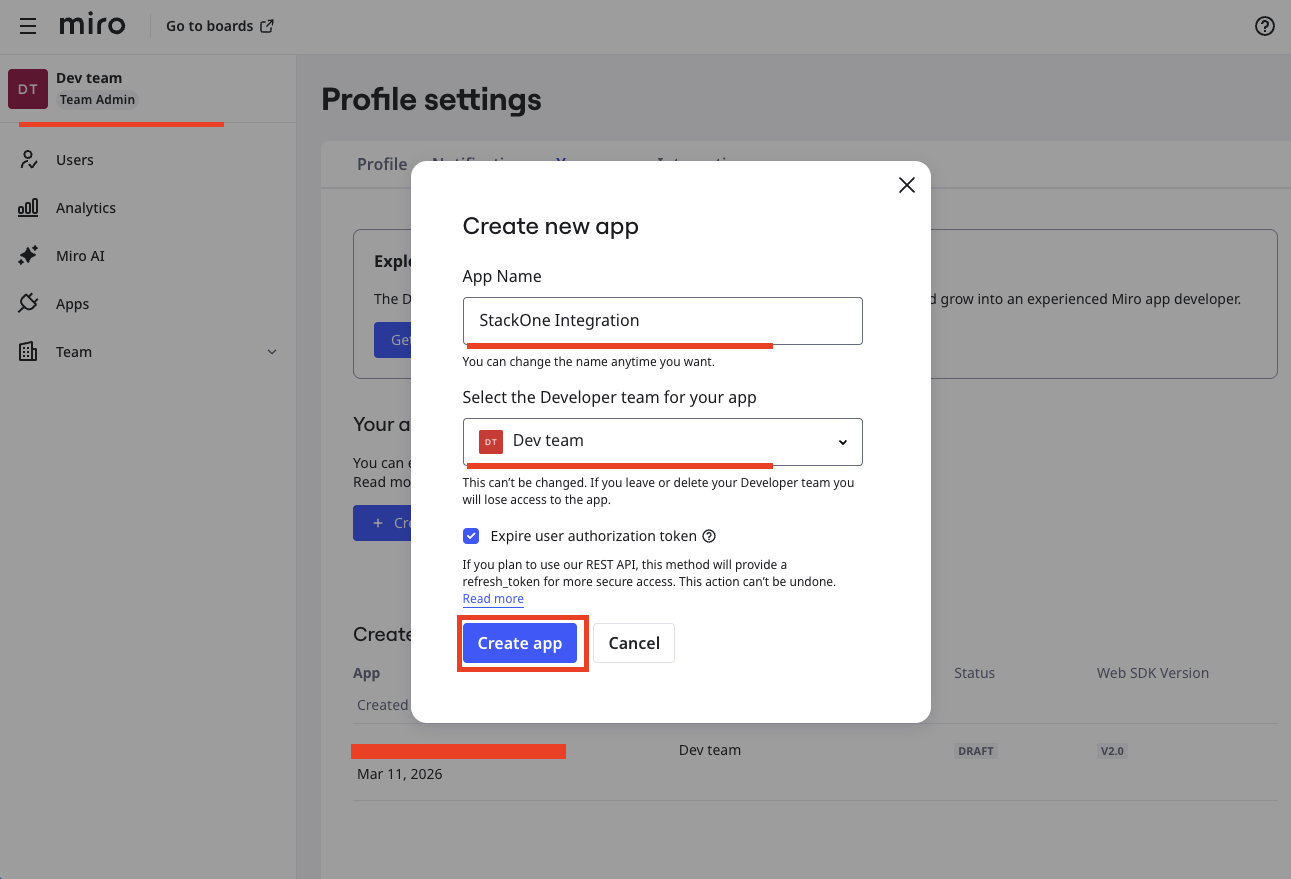Click the V2.0 SDK version badge
Viewport: 1291px width, 879px height.
click(1112, 751)
